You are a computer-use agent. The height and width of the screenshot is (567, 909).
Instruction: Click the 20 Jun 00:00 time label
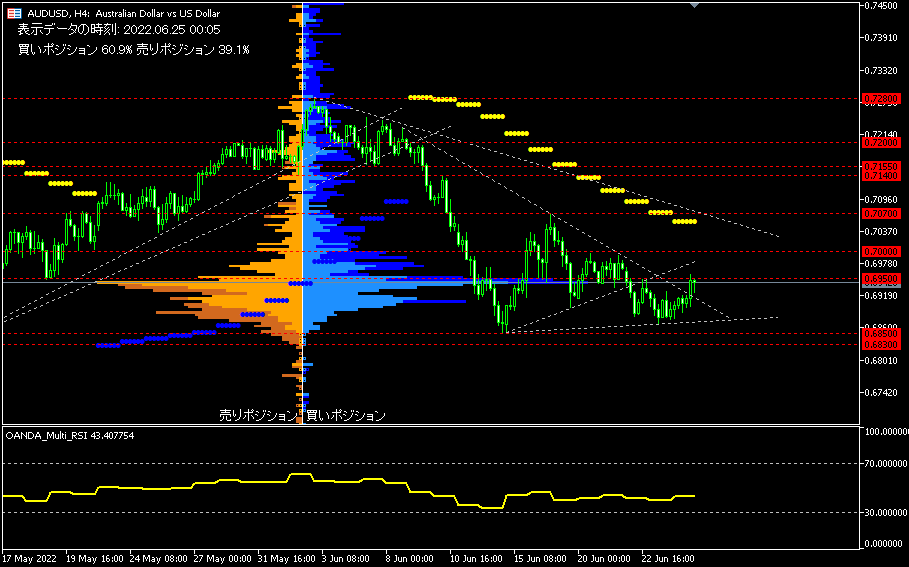604,559
